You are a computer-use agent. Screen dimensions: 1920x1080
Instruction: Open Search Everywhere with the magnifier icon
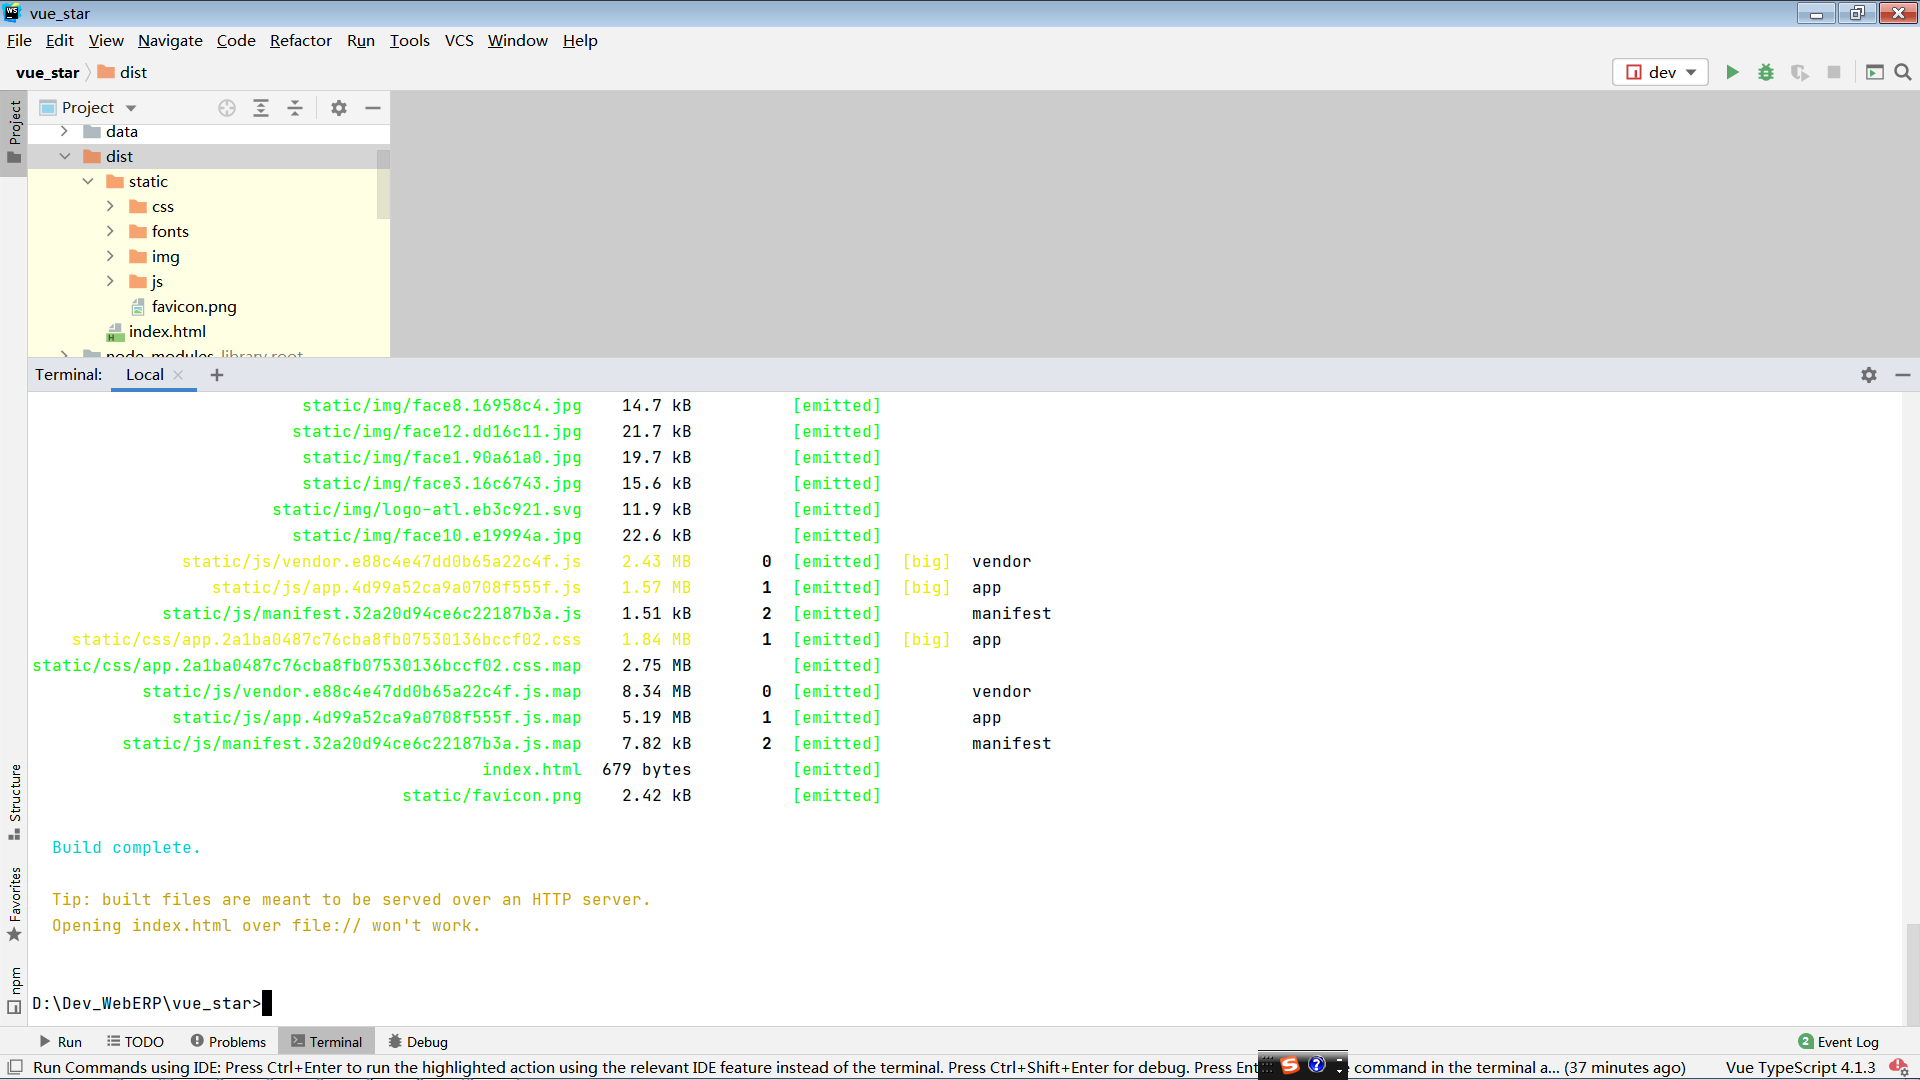[1903, 72]
